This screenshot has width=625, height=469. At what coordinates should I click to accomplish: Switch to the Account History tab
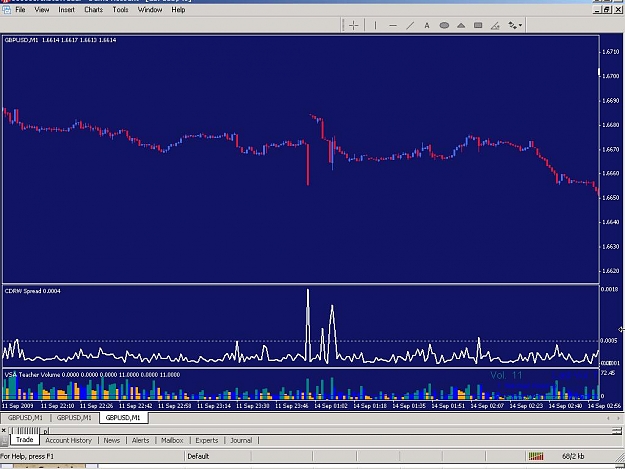pos(69,440)
